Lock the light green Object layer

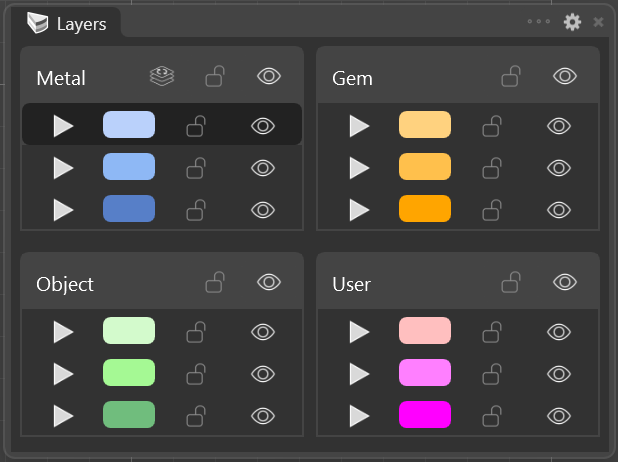click(x=196, y=374)
